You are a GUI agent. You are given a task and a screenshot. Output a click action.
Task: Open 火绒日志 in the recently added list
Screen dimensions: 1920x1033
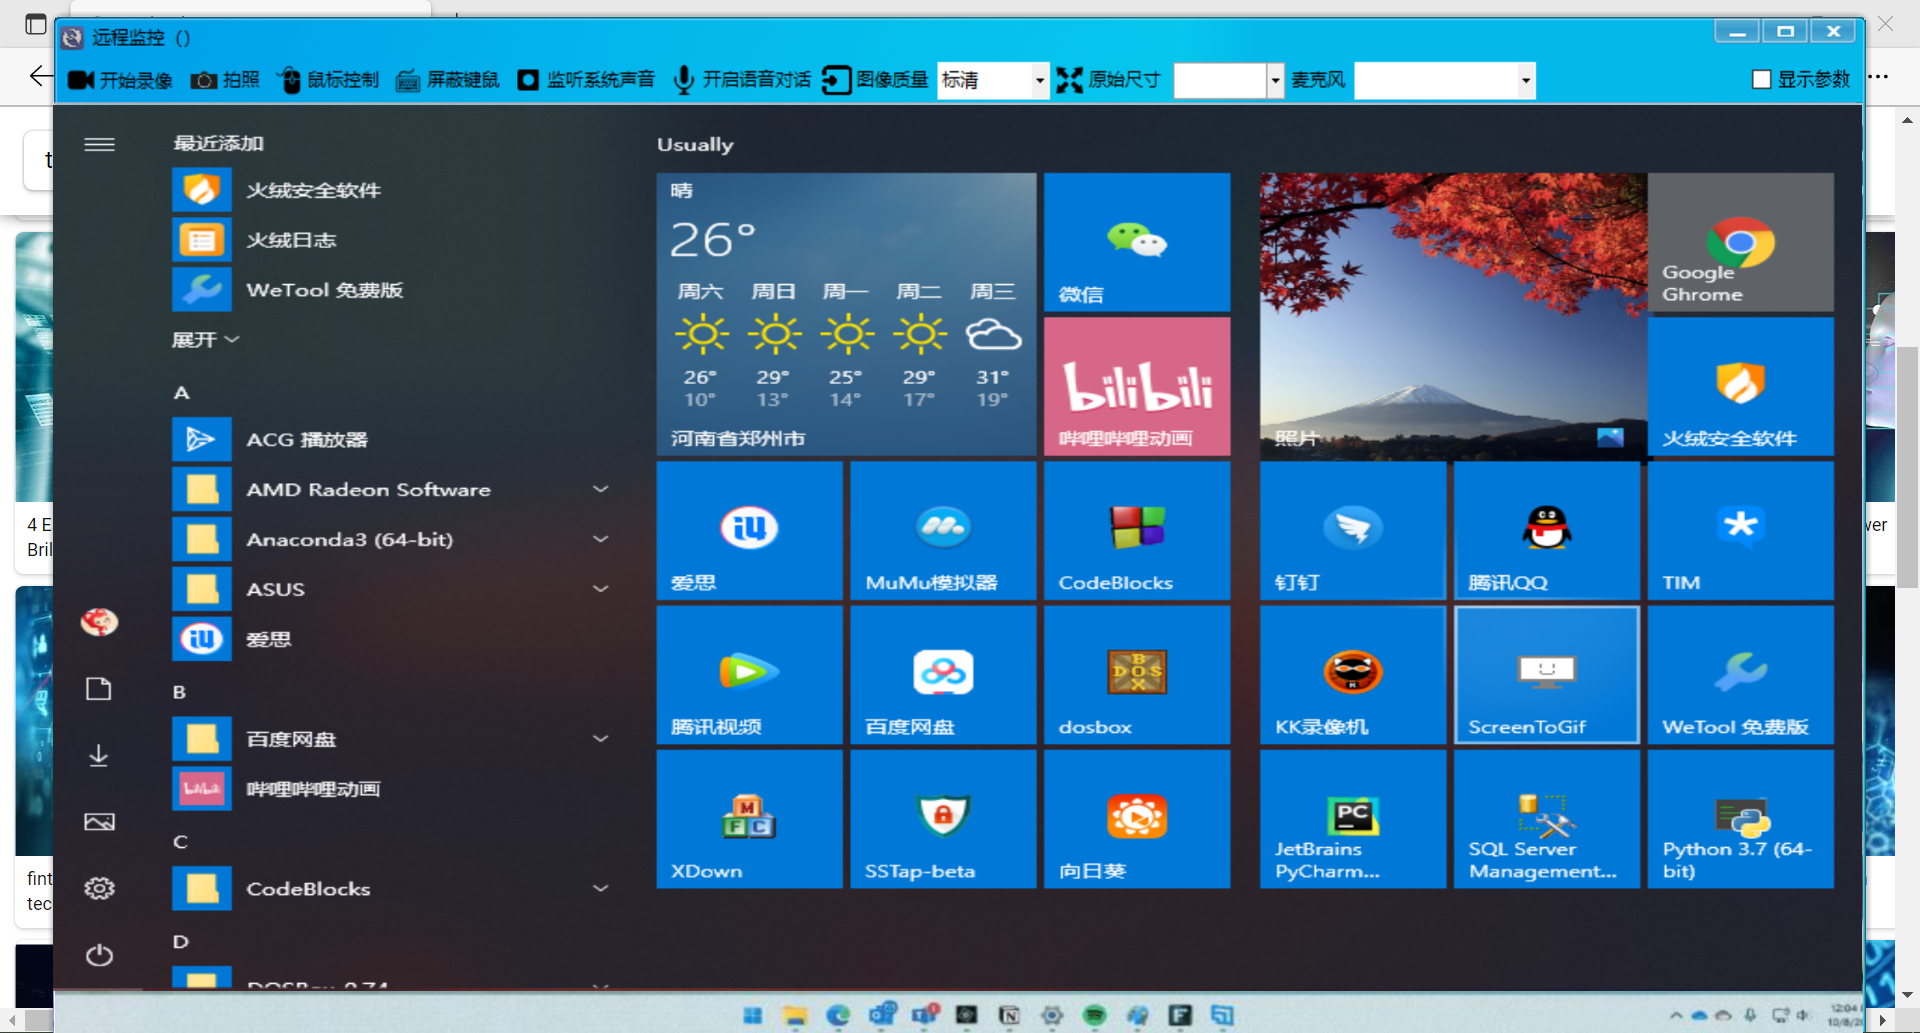point(290,240)
